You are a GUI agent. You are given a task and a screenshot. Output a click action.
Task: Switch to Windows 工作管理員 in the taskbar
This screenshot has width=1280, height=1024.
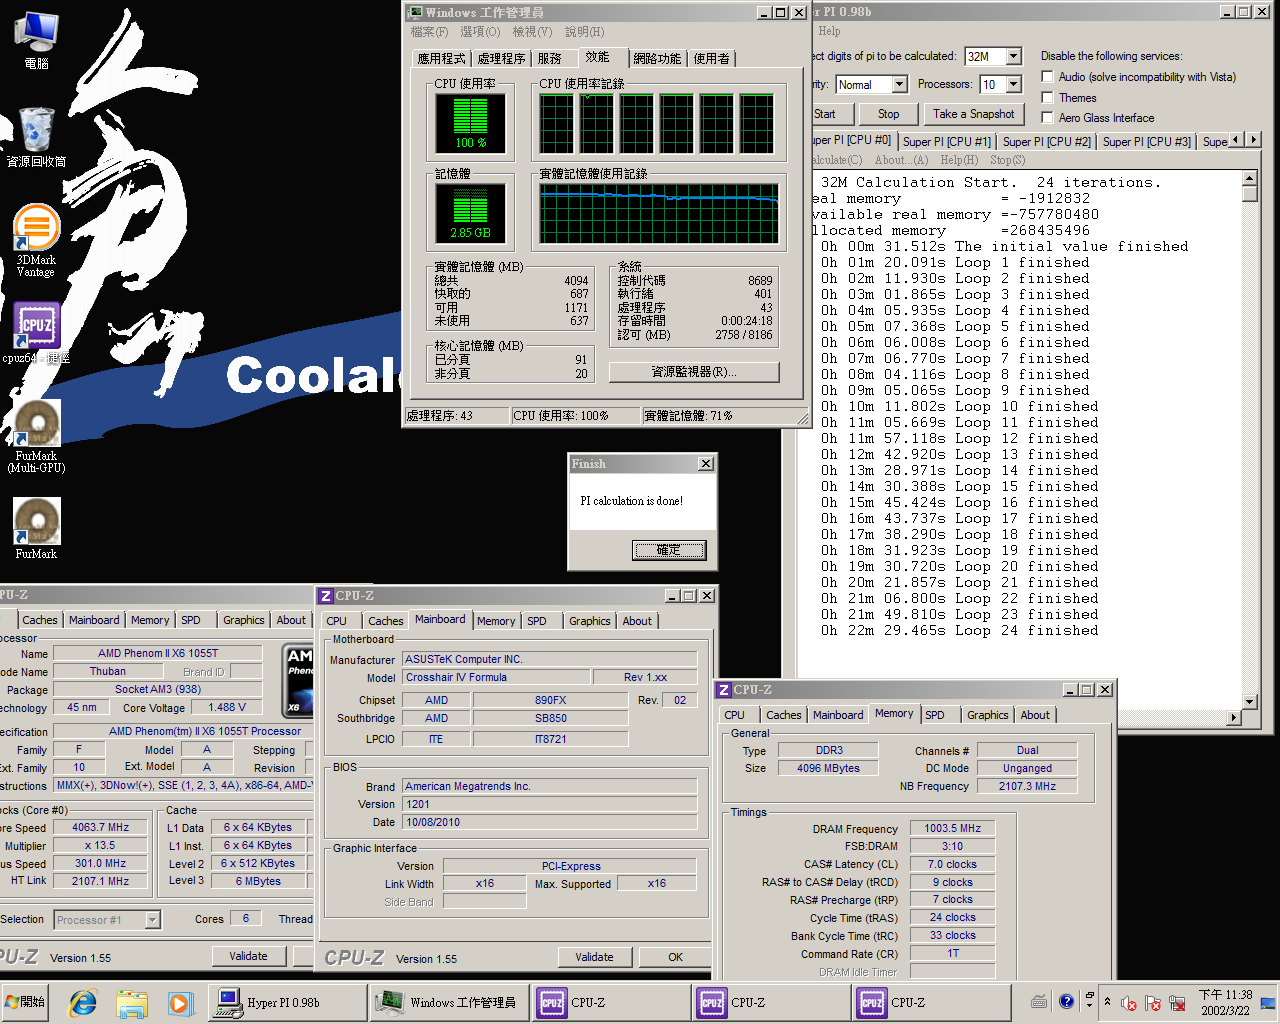point(448,1002)
